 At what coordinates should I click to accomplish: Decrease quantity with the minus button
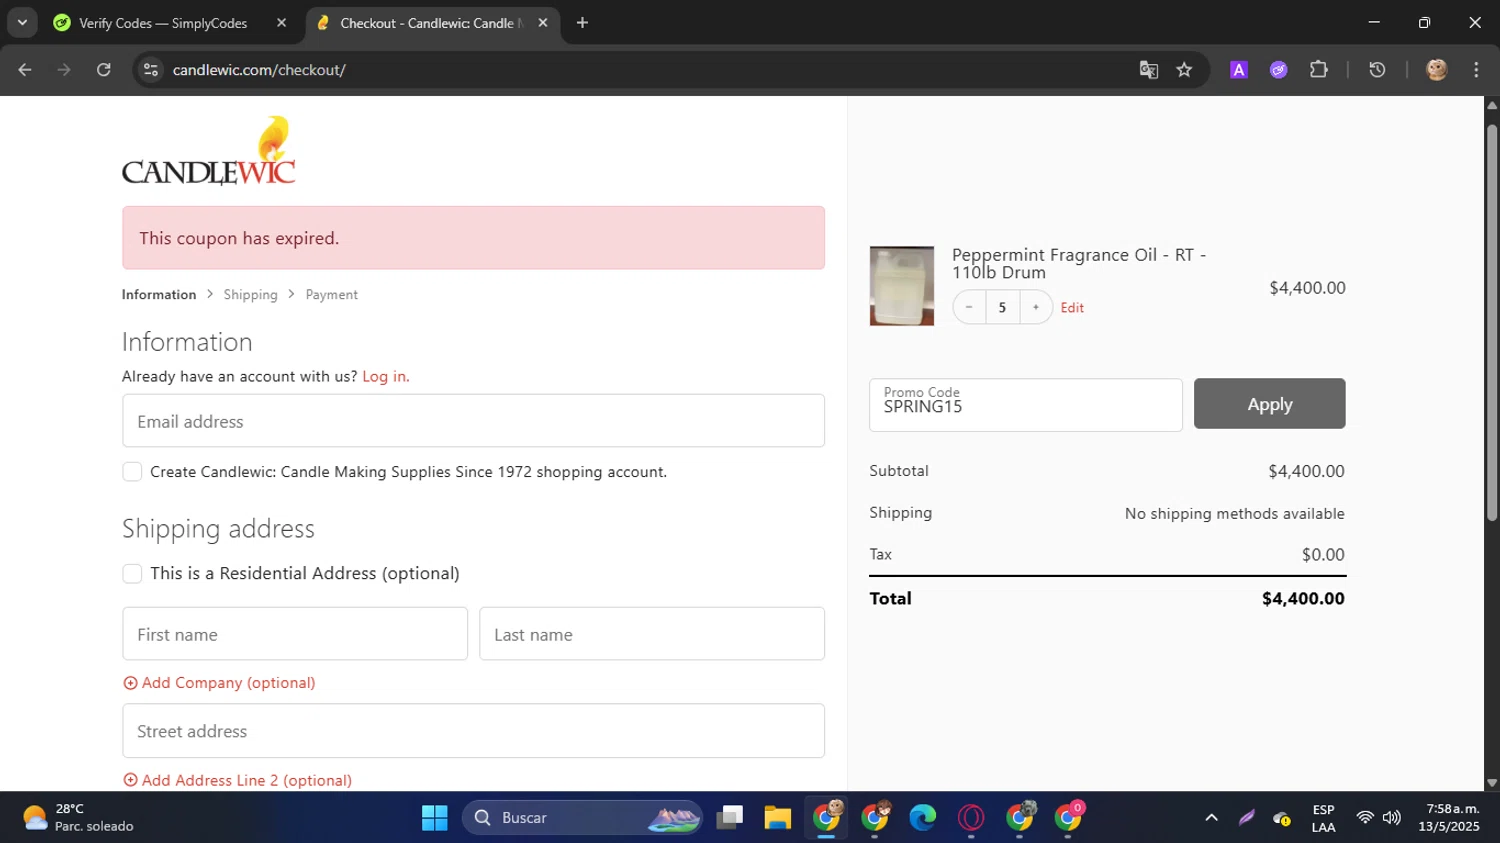(x=969, y=307)
